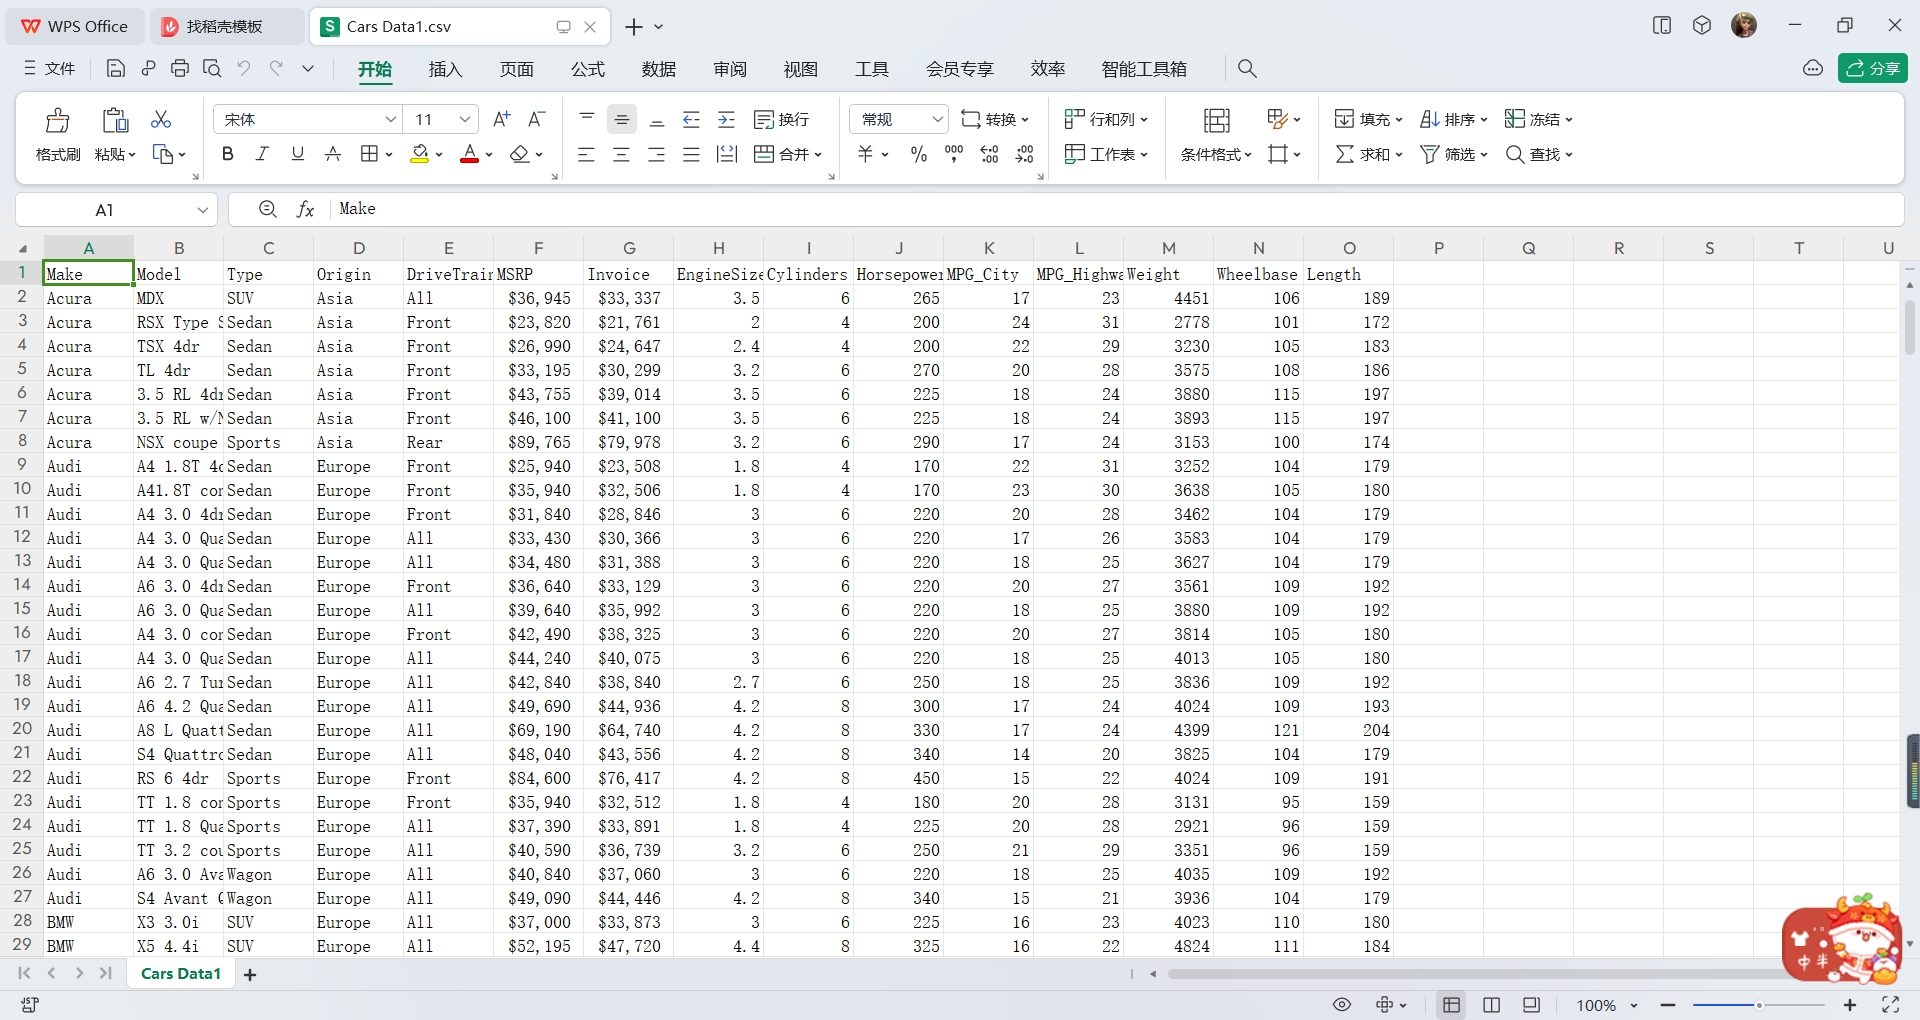Apply the yellow fill color swatch
1920x1020 pixels.
point(420,154)
